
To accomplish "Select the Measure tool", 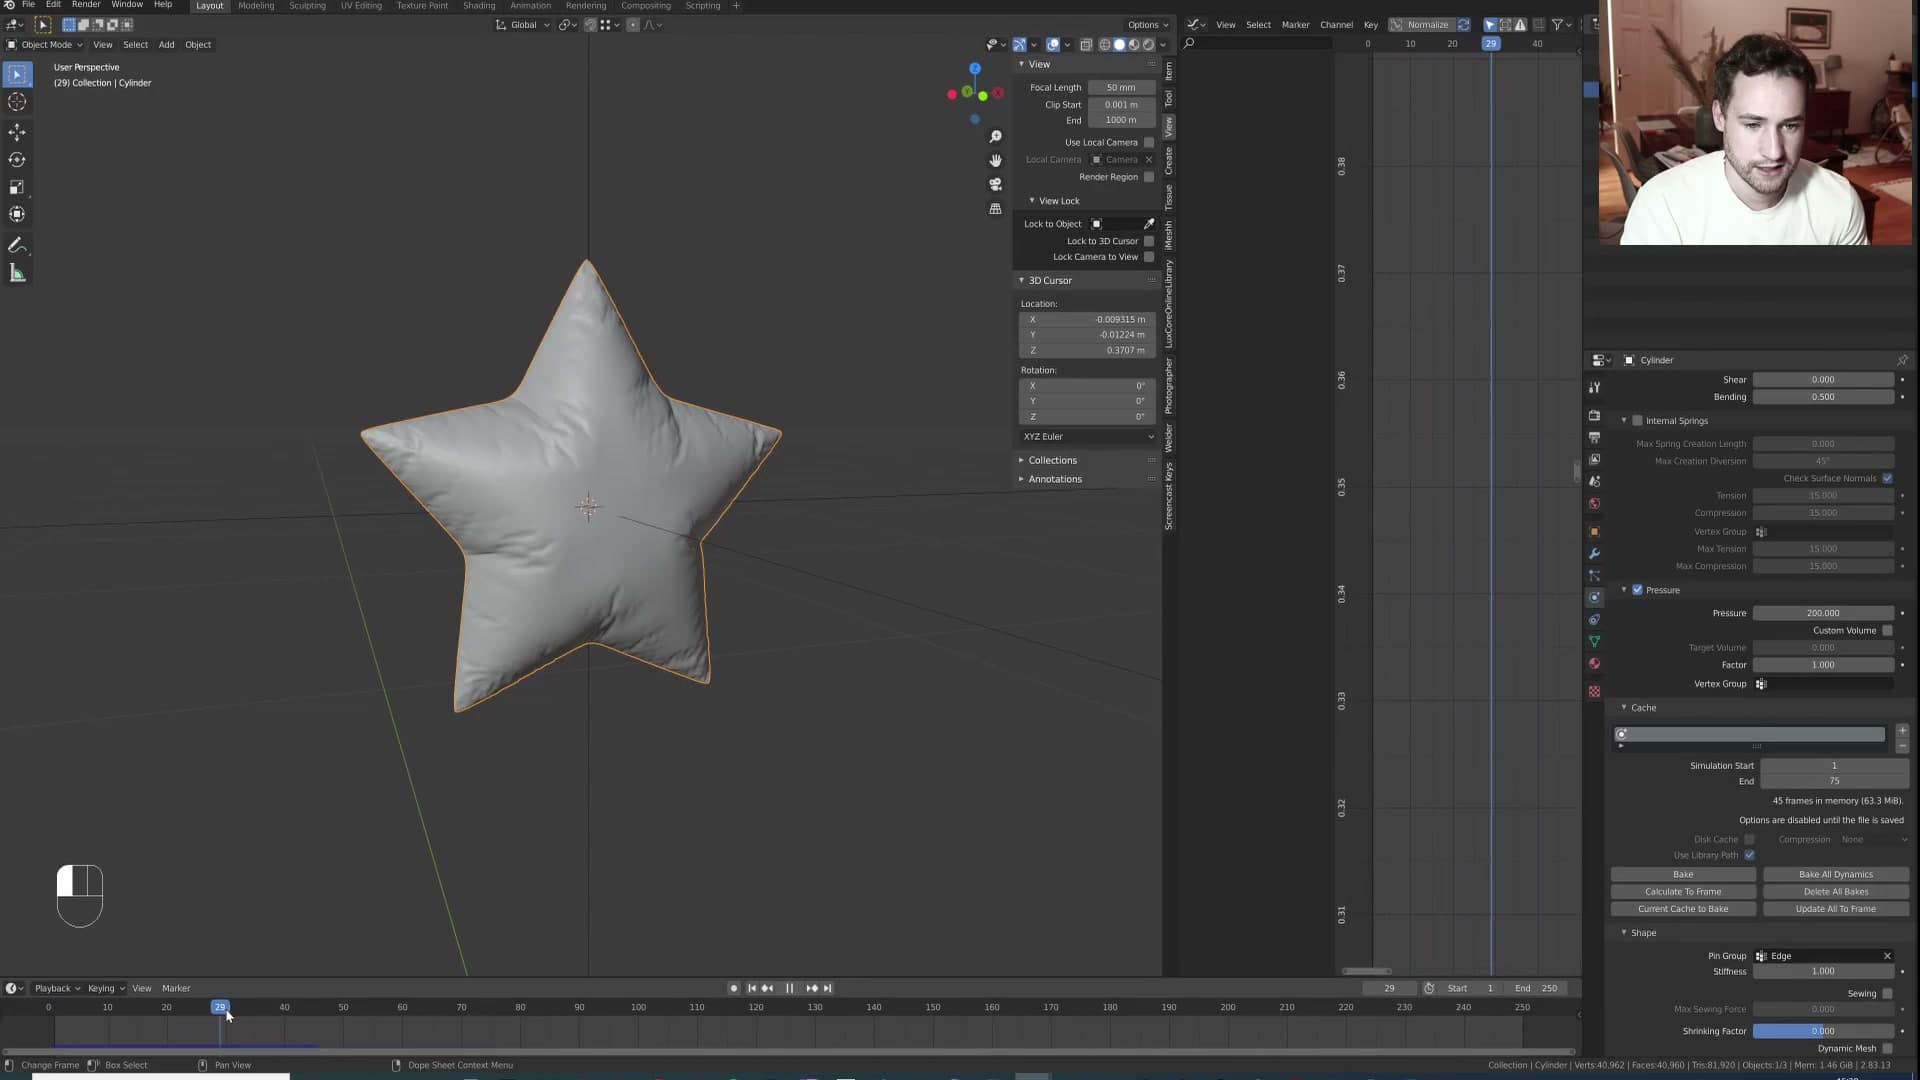I will tap(17, 273).
